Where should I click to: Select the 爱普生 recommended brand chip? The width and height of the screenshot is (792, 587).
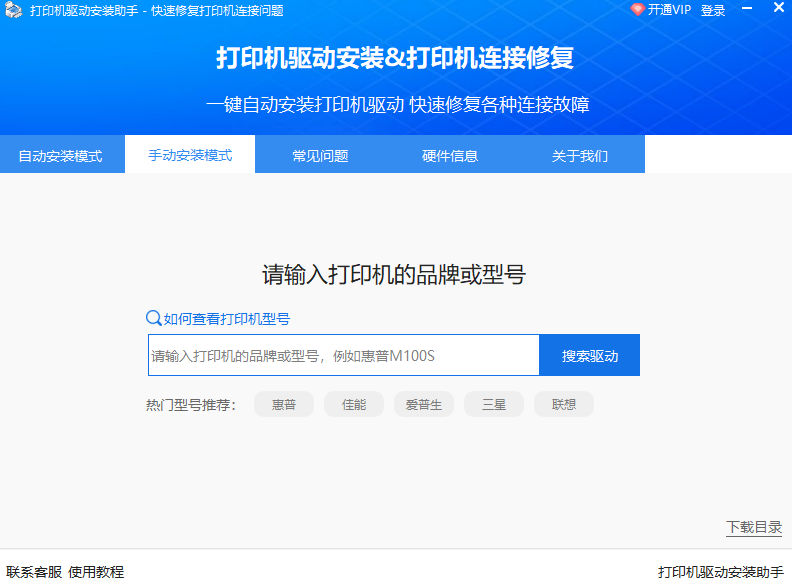point(424,405)
